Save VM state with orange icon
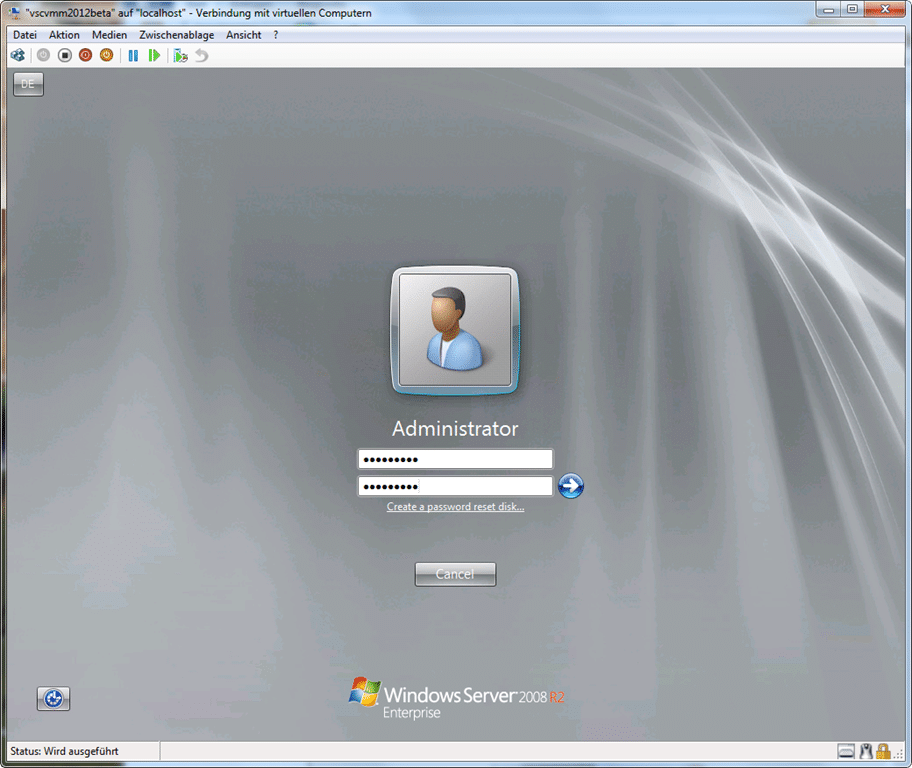 point(106,55)
